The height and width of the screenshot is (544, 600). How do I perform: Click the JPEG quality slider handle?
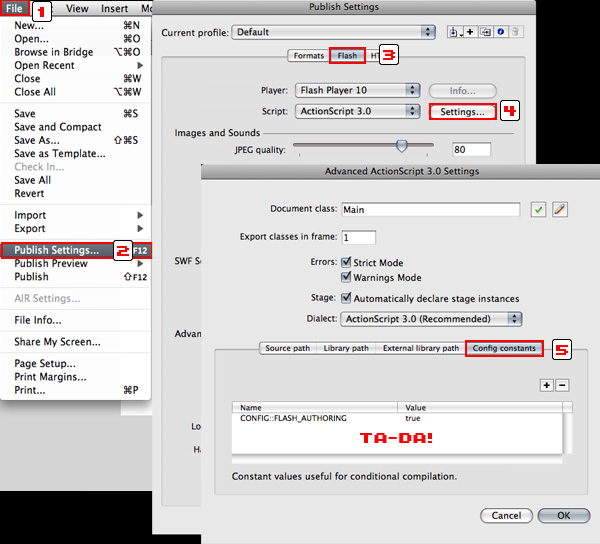[401, 145]
